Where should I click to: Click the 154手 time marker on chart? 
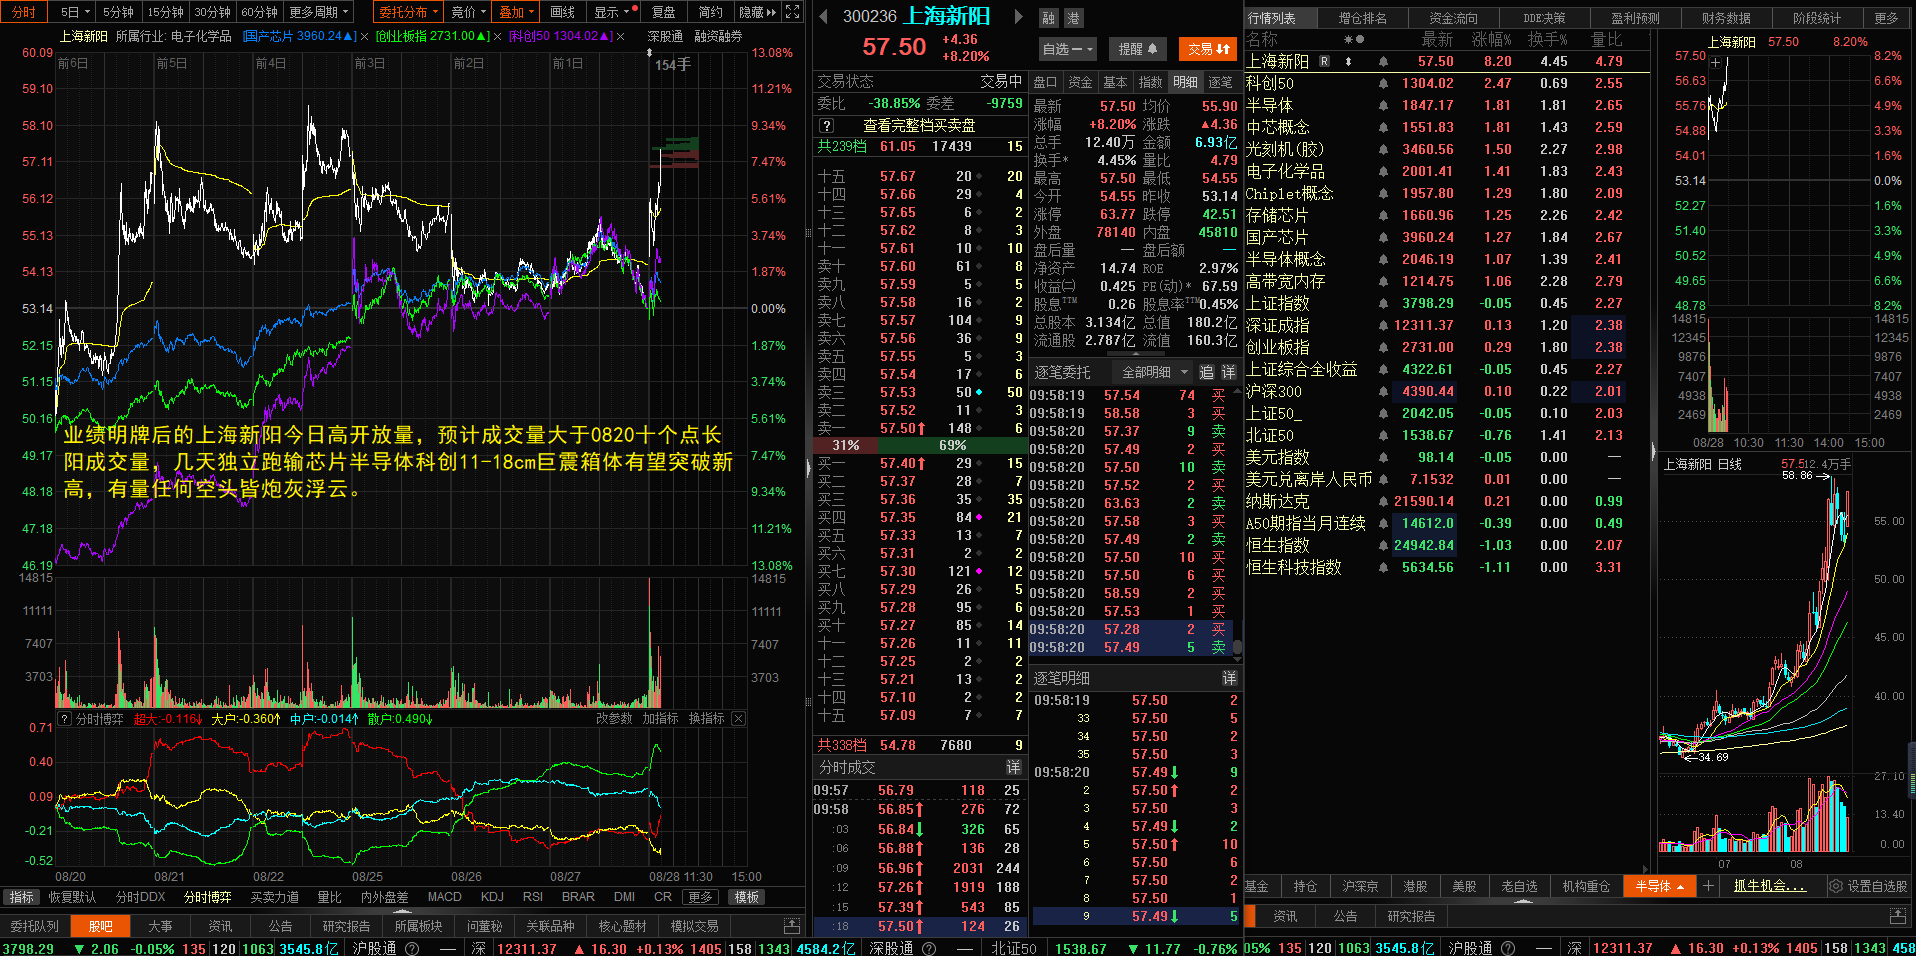673,65
